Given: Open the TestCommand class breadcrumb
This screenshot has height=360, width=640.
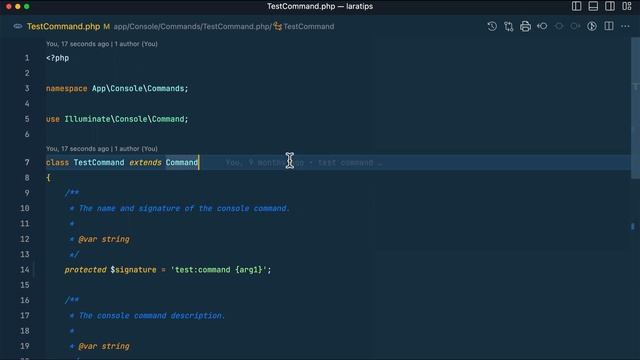Looking at the screenshot, I should point(309,27).
